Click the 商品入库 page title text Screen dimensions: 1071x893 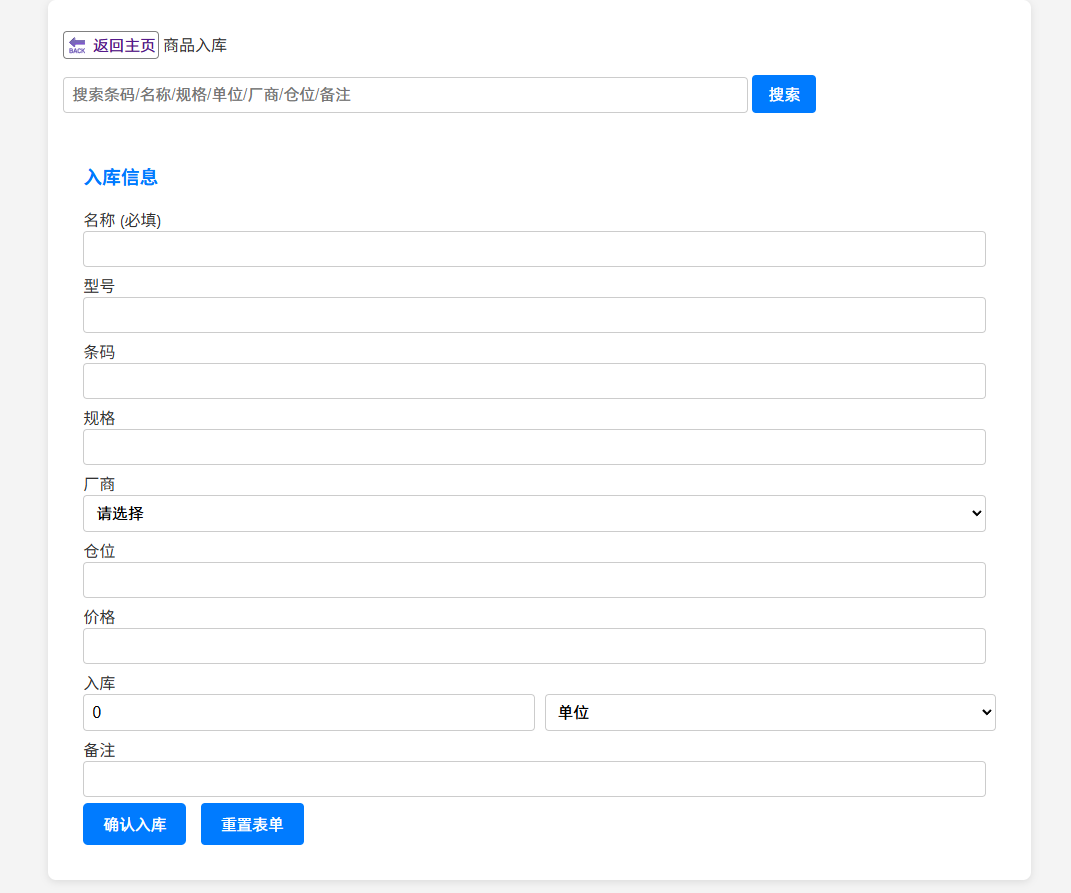point(195,45)
